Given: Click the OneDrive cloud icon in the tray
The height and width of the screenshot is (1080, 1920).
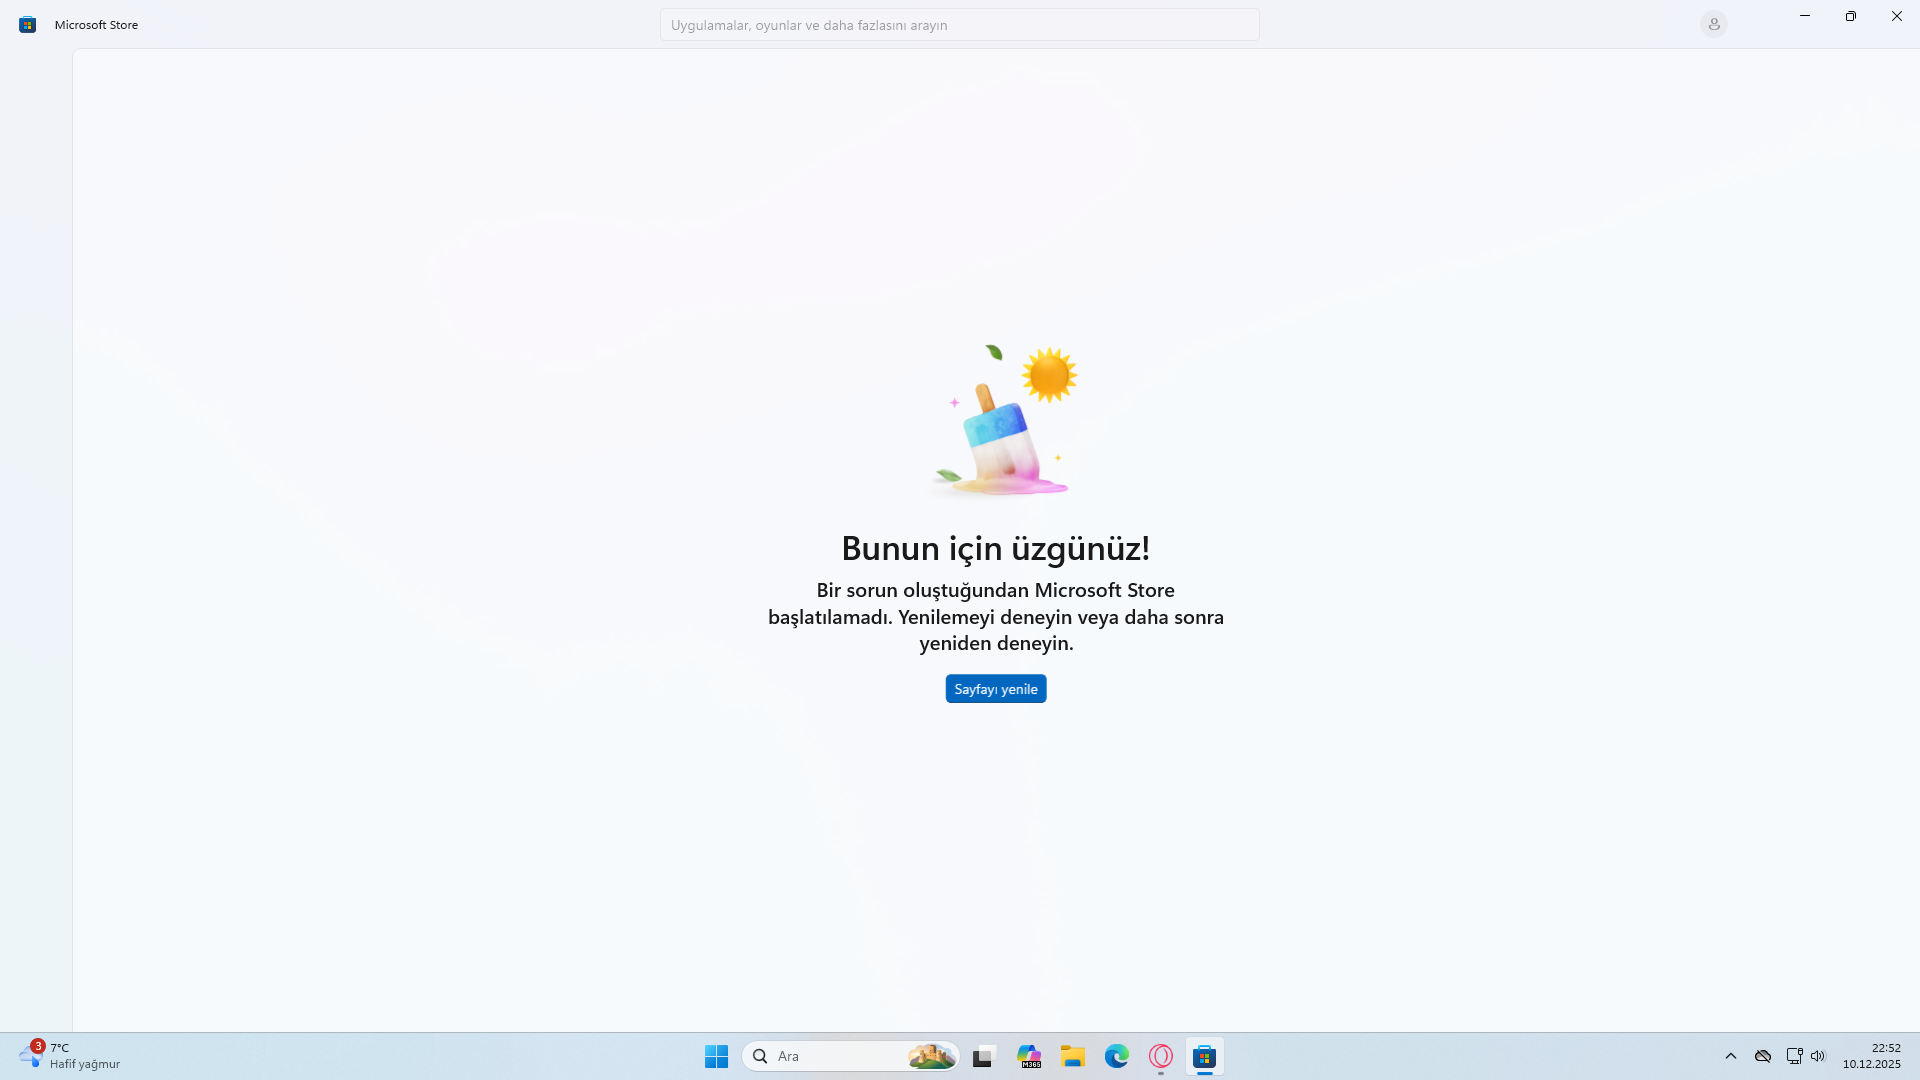Looking at the screenshot, I should (1762, 1056).
